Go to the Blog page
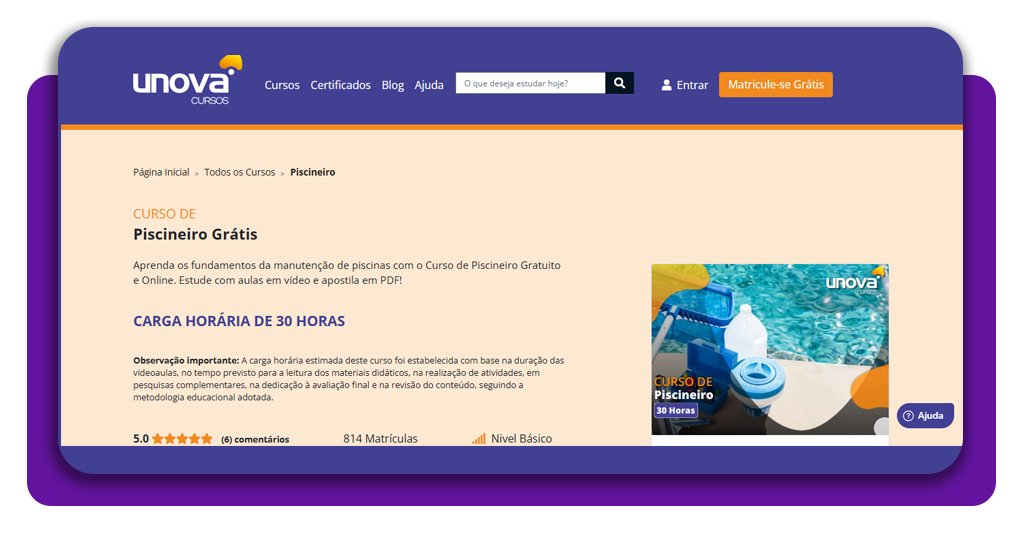Viewport: 1024px width, 536px height. coord(392,85)
